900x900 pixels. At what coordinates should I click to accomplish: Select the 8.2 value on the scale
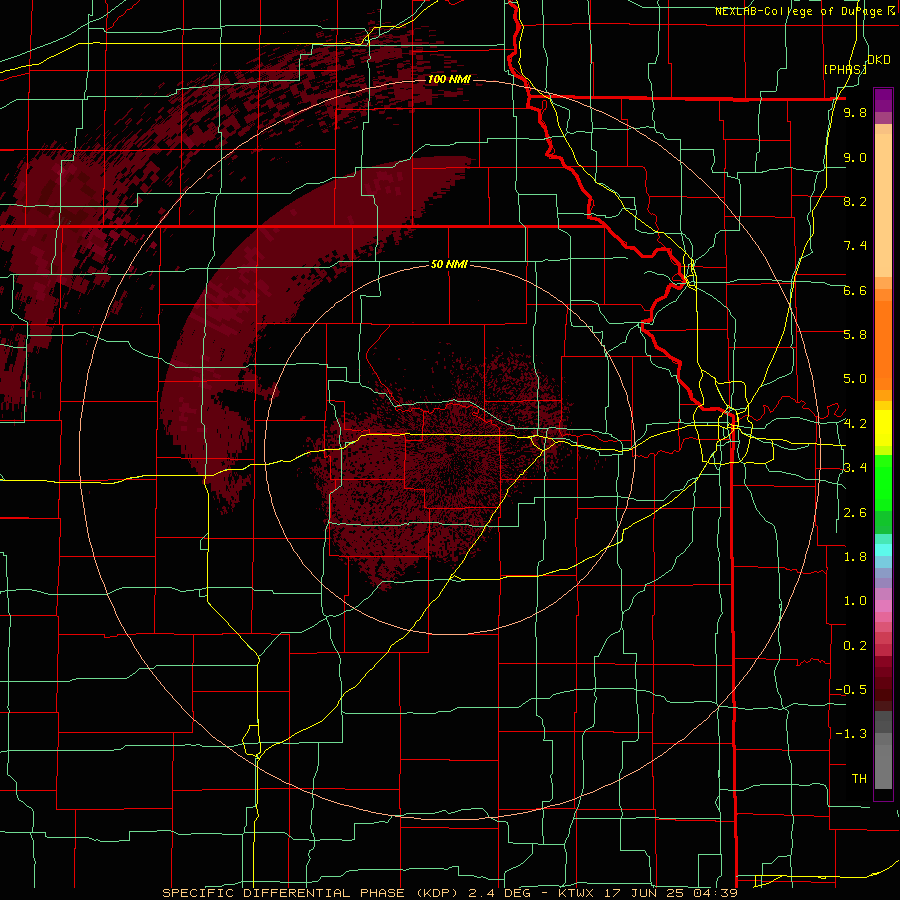point(855,201)
